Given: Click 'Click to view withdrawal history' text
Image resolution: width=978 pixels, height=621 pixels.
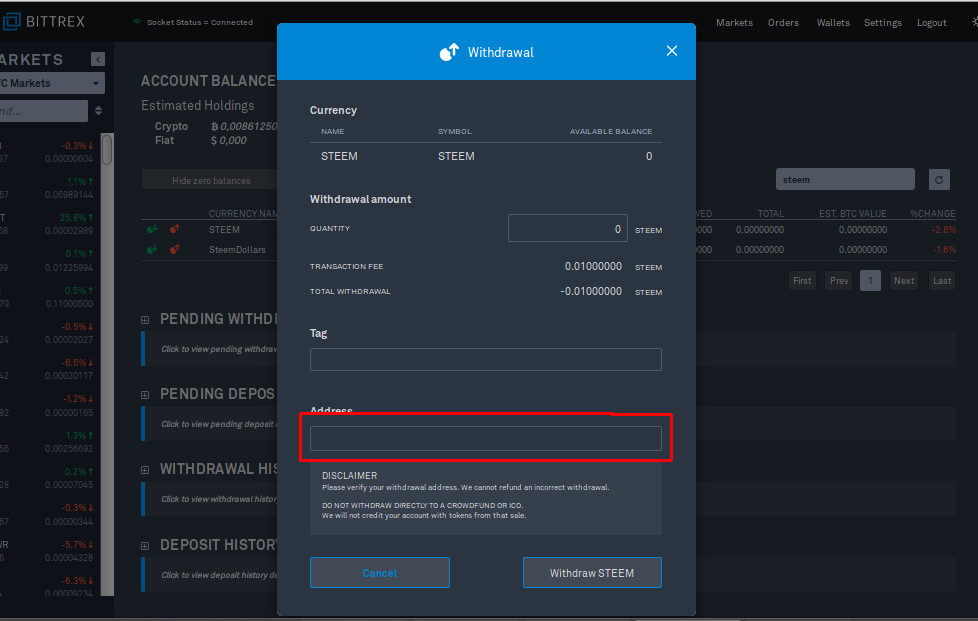Looking at the screenshot, I should 219,499.
